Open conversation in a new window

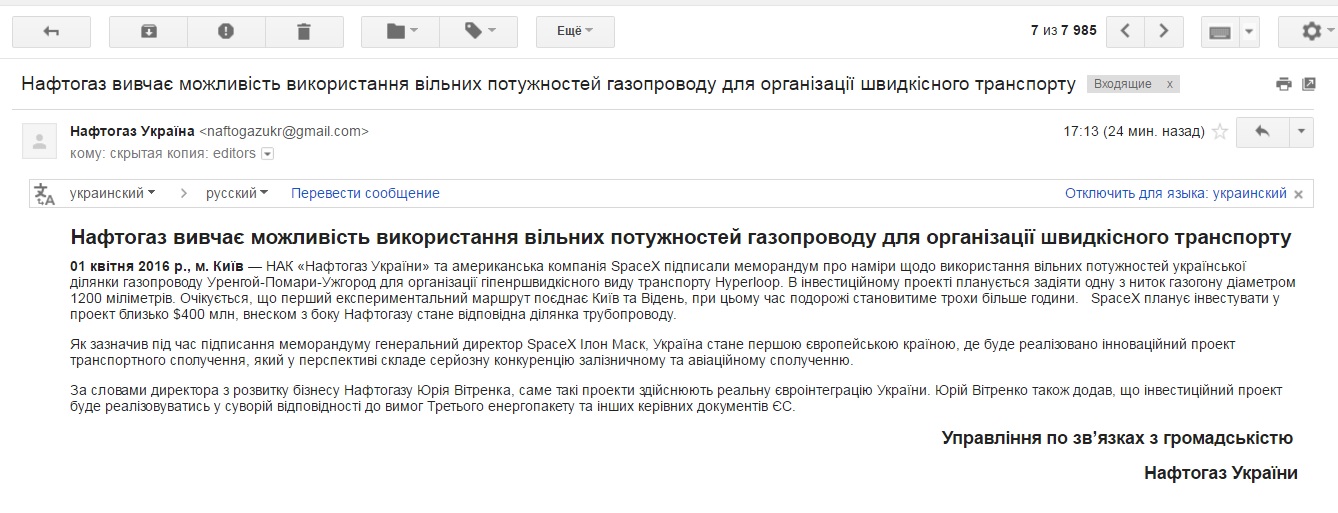coord(1309,85)
